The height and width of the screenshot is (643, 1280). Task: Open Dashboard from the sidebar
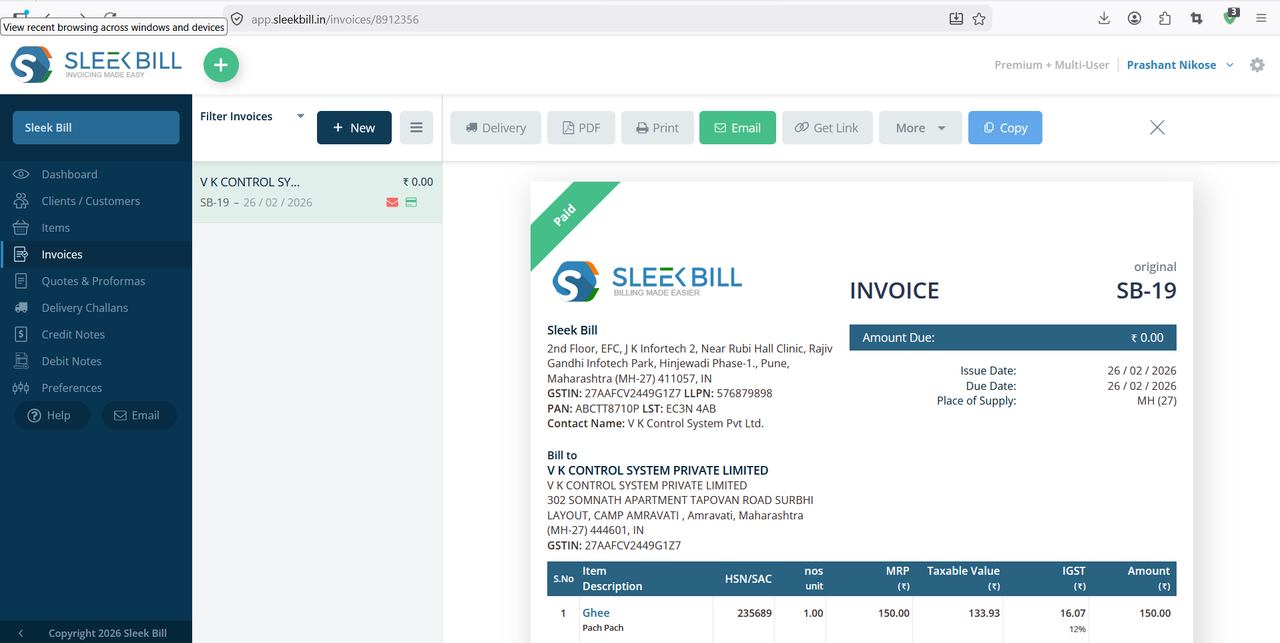(69, 174)
